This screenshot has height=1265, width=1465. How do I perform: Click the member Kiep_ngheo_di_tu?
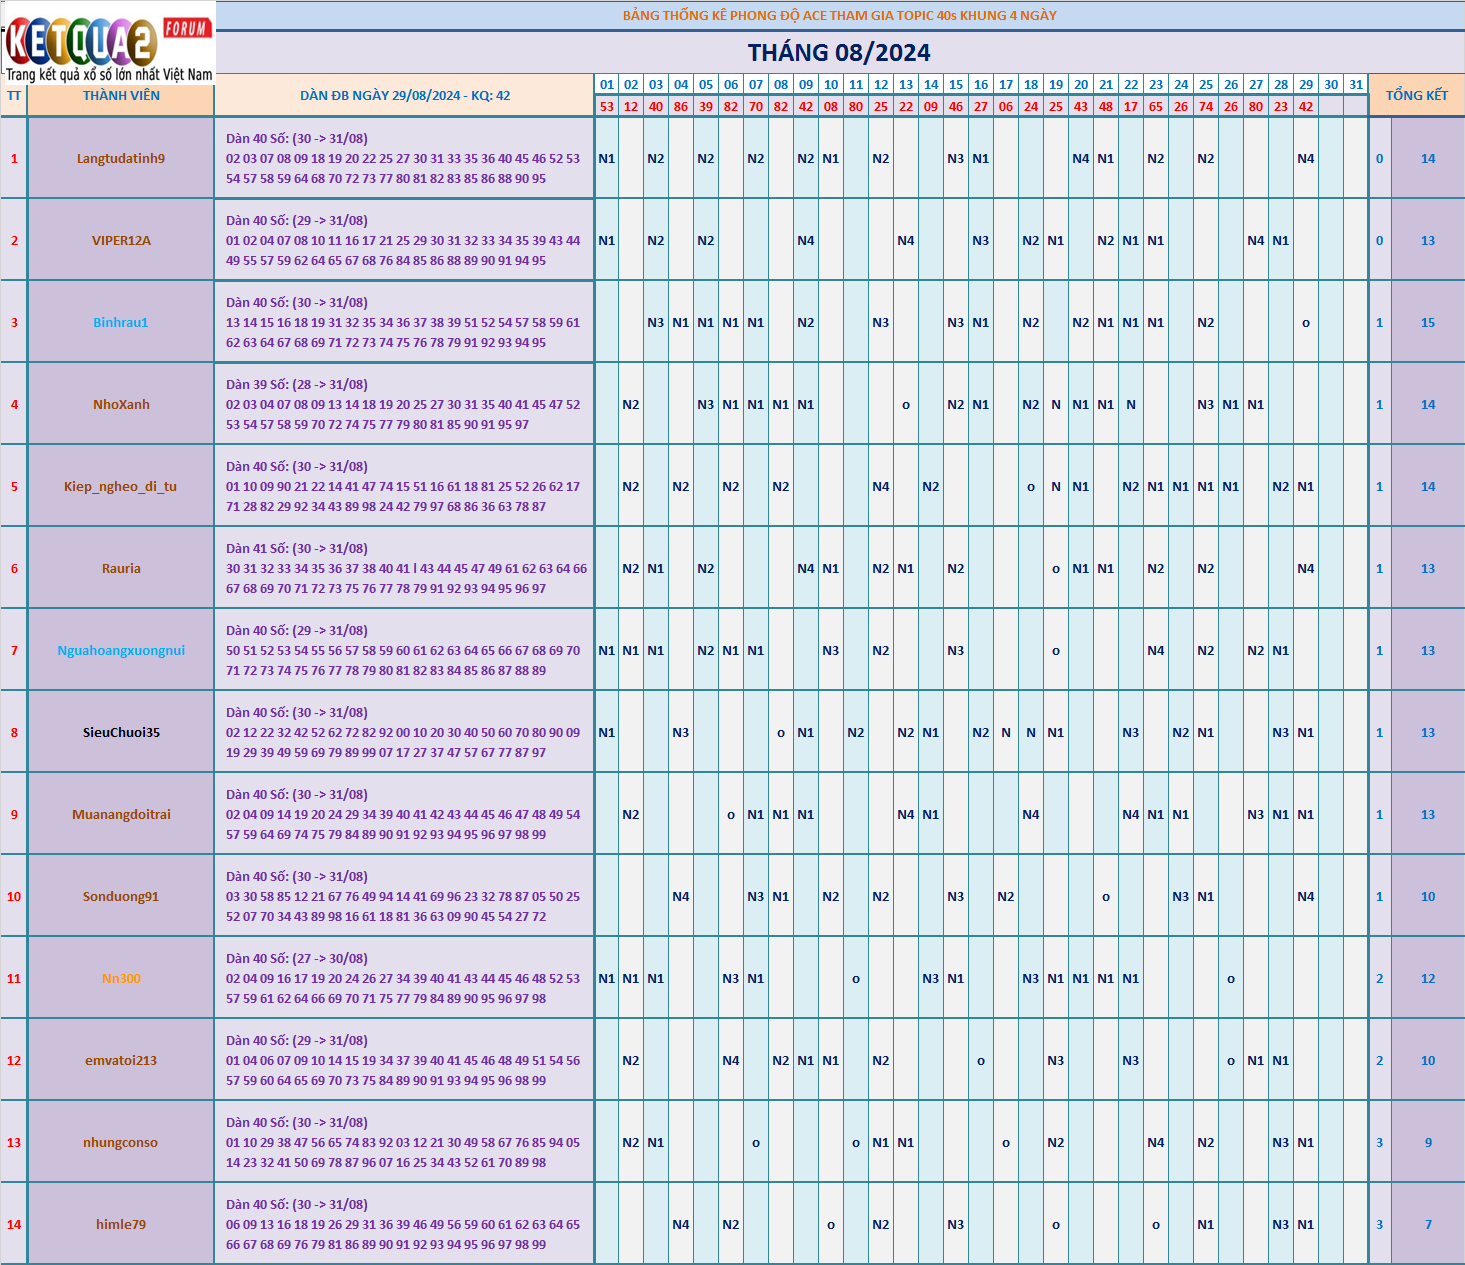tap(121, 486)
